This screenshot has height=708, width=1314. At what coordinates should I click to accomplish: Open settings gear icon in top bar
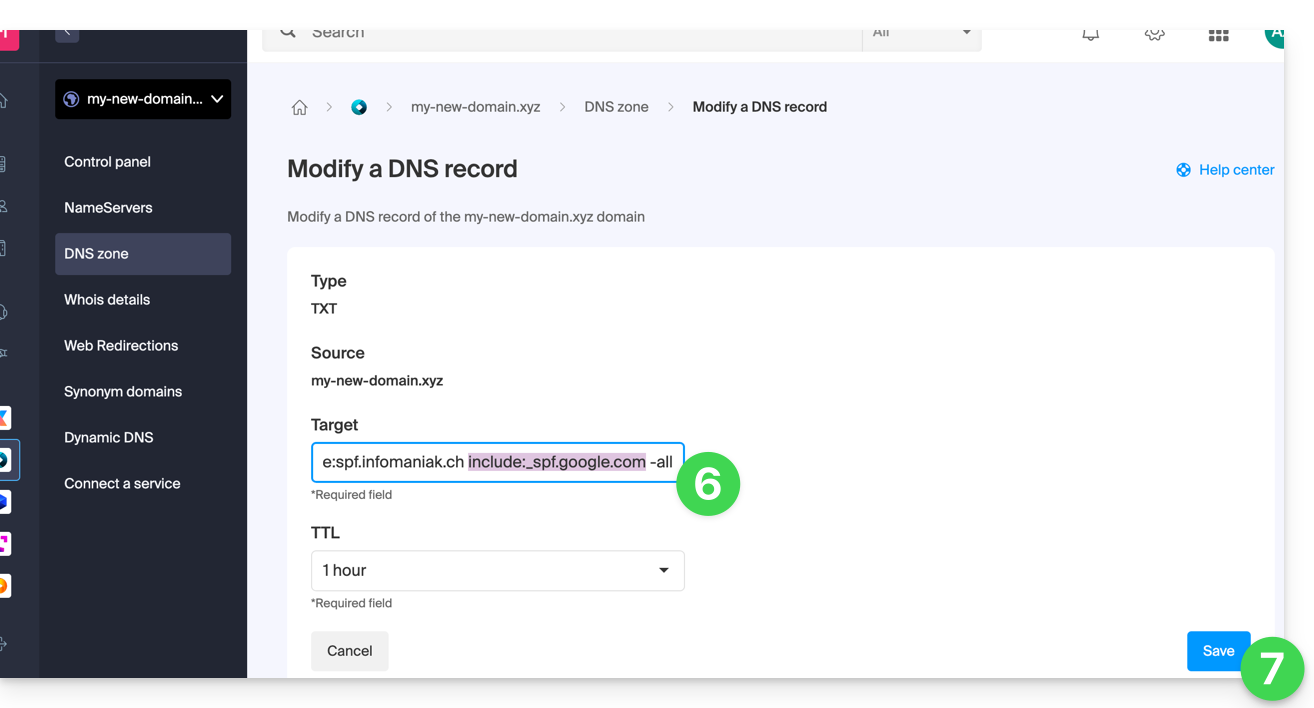(x=1154, y=35)
